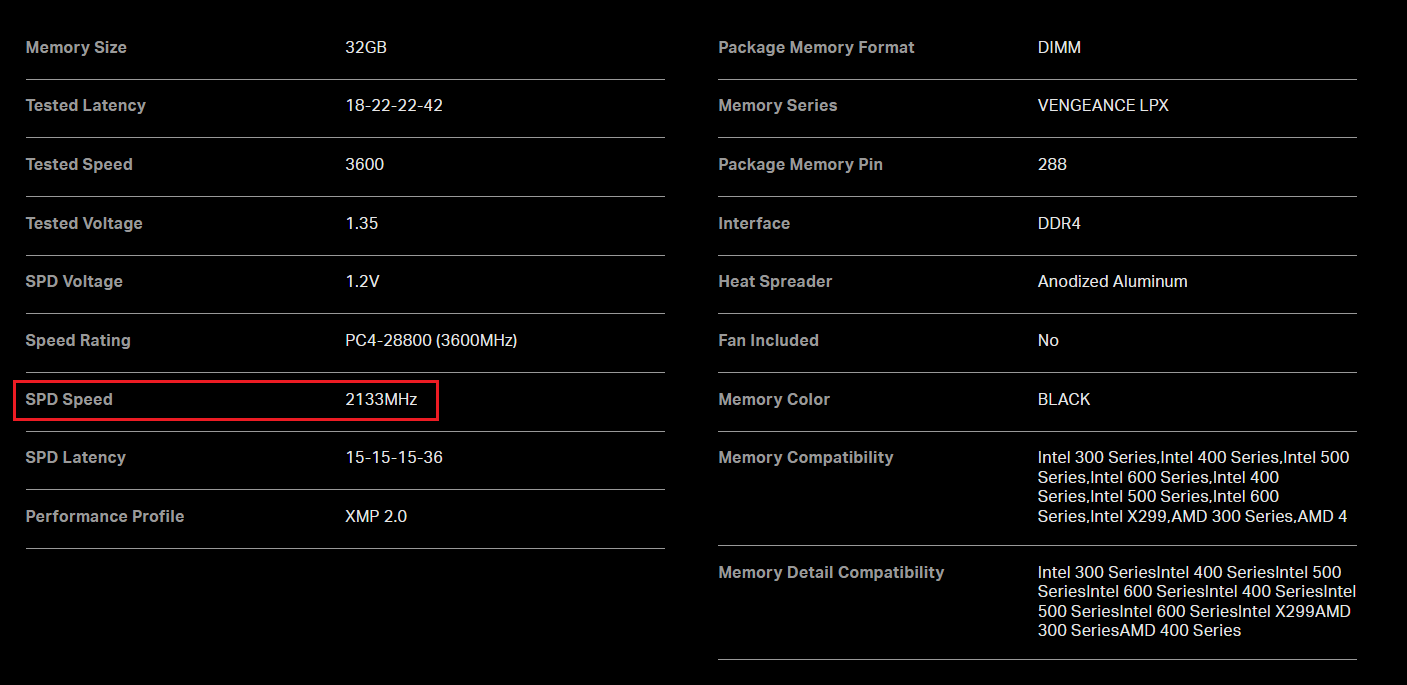Click the XMP 2.0 Performance Profile value
Image resolution: width=1407 pixels, height=685 pixels.
click(x=377, y=516)
